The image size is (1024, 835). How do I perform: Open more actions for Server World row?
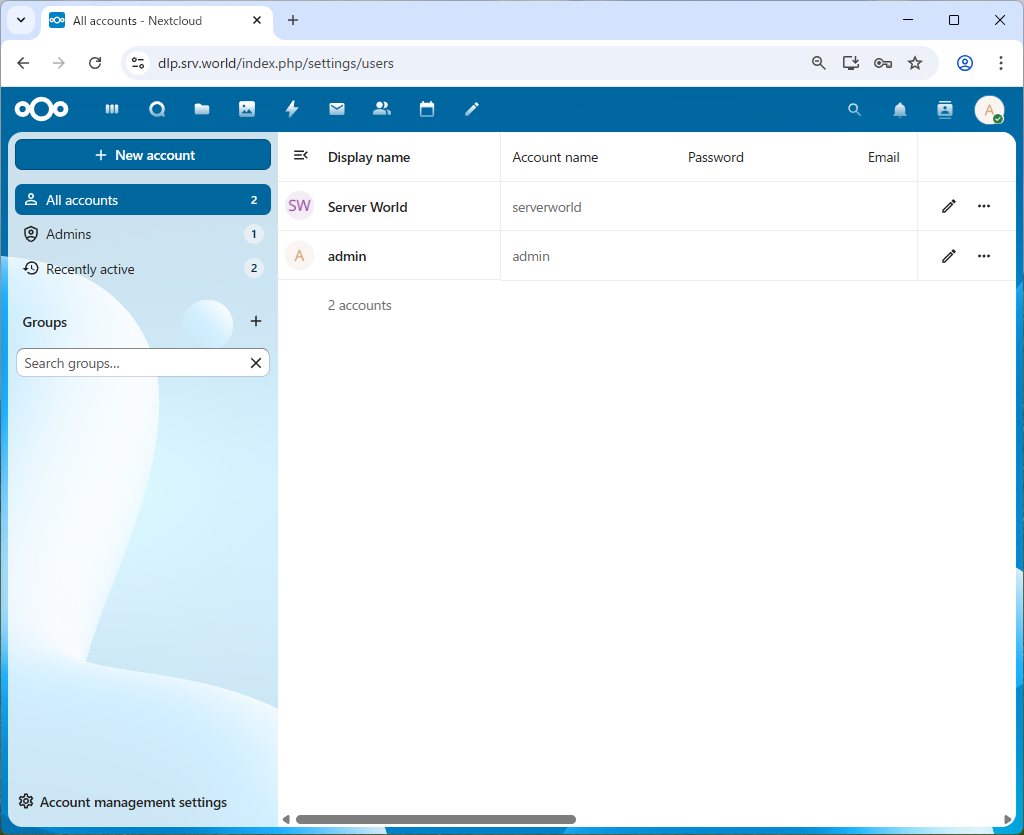984,206
